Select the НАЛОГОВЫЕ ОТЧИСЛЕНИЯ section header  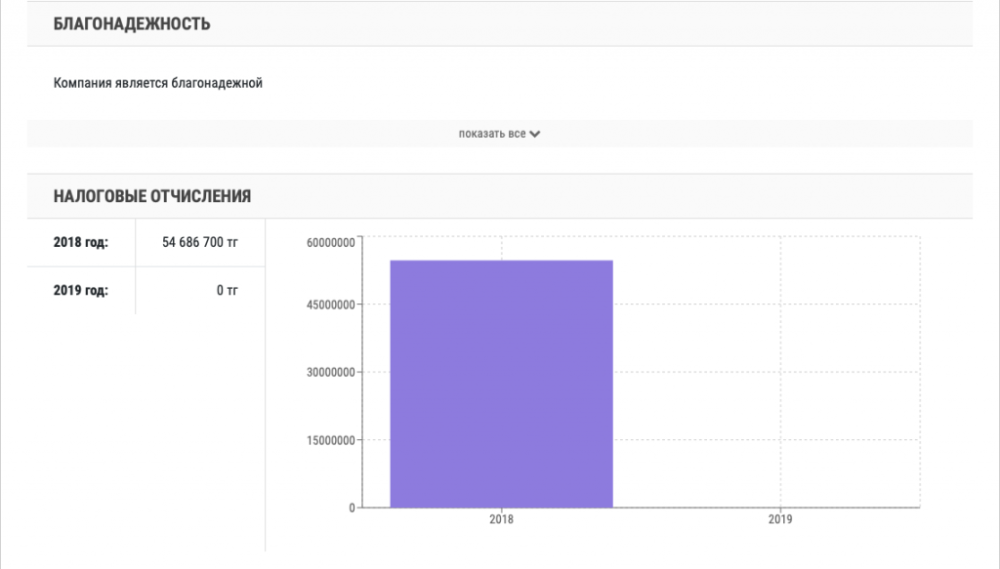click(x=152, y=196)
